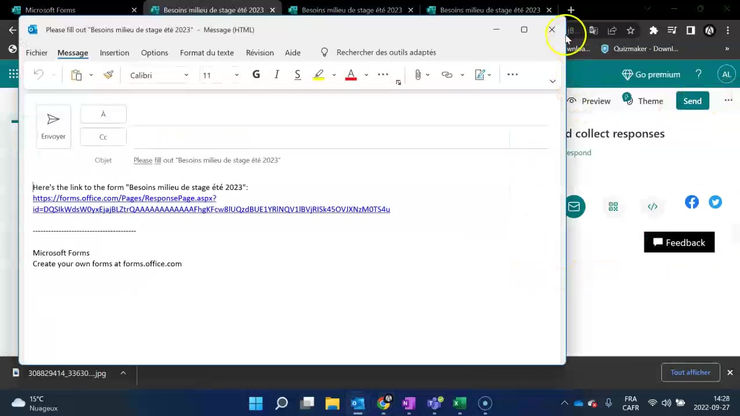
Task: Select the Format Painter brush
Action: 109,75
